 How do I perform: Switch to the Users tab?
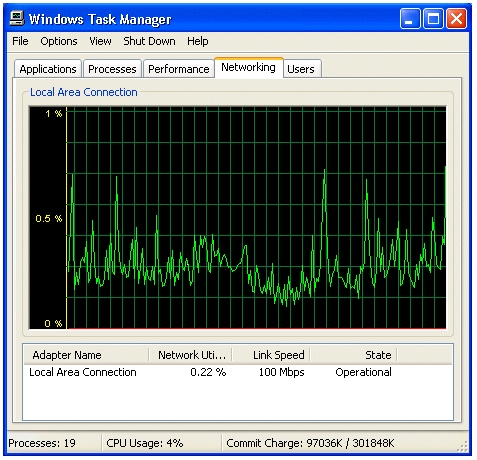(x=301, y=69)
